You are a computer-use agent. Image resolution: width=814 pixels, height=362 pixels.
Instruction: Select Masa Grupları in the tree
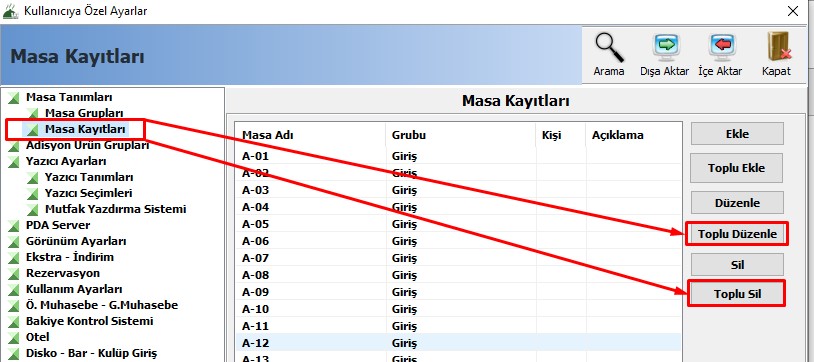point(84,113)
